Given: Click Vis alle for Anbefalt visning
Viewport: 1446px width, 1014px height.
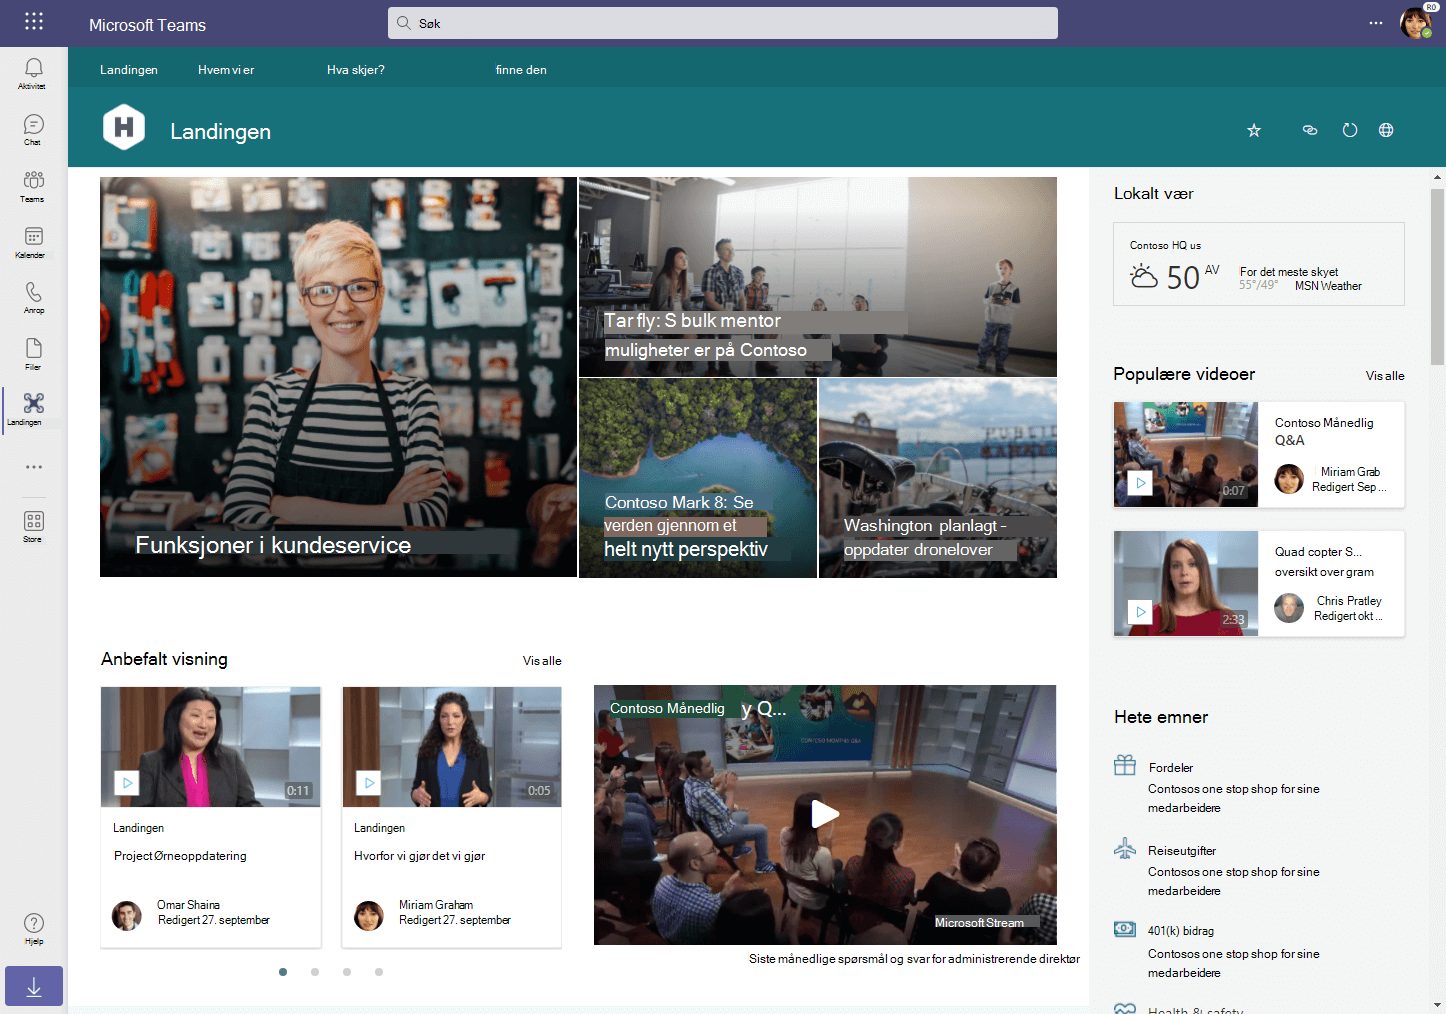Looking at the screenshot, I should [x=542, y=661].
